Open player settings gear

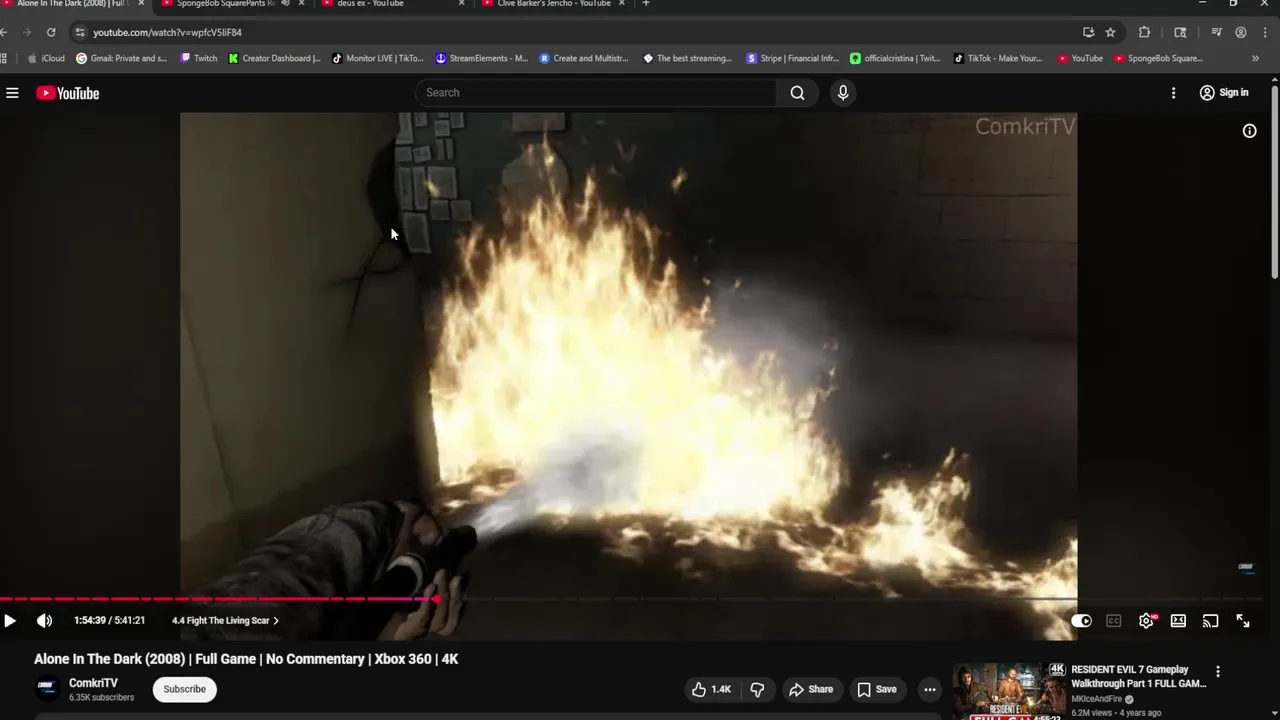(1146, 621)
